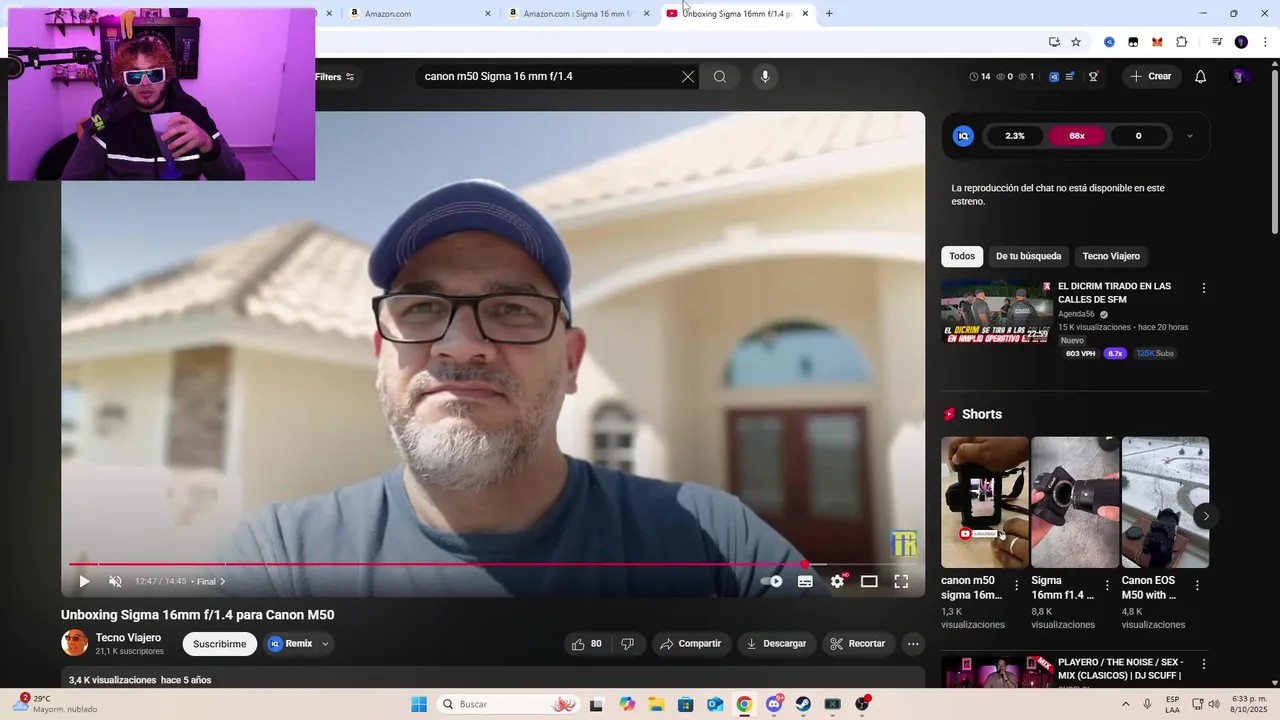Select the 'De tu búsqueda' chip
1280x720 pixels.
pos(1028,256)
